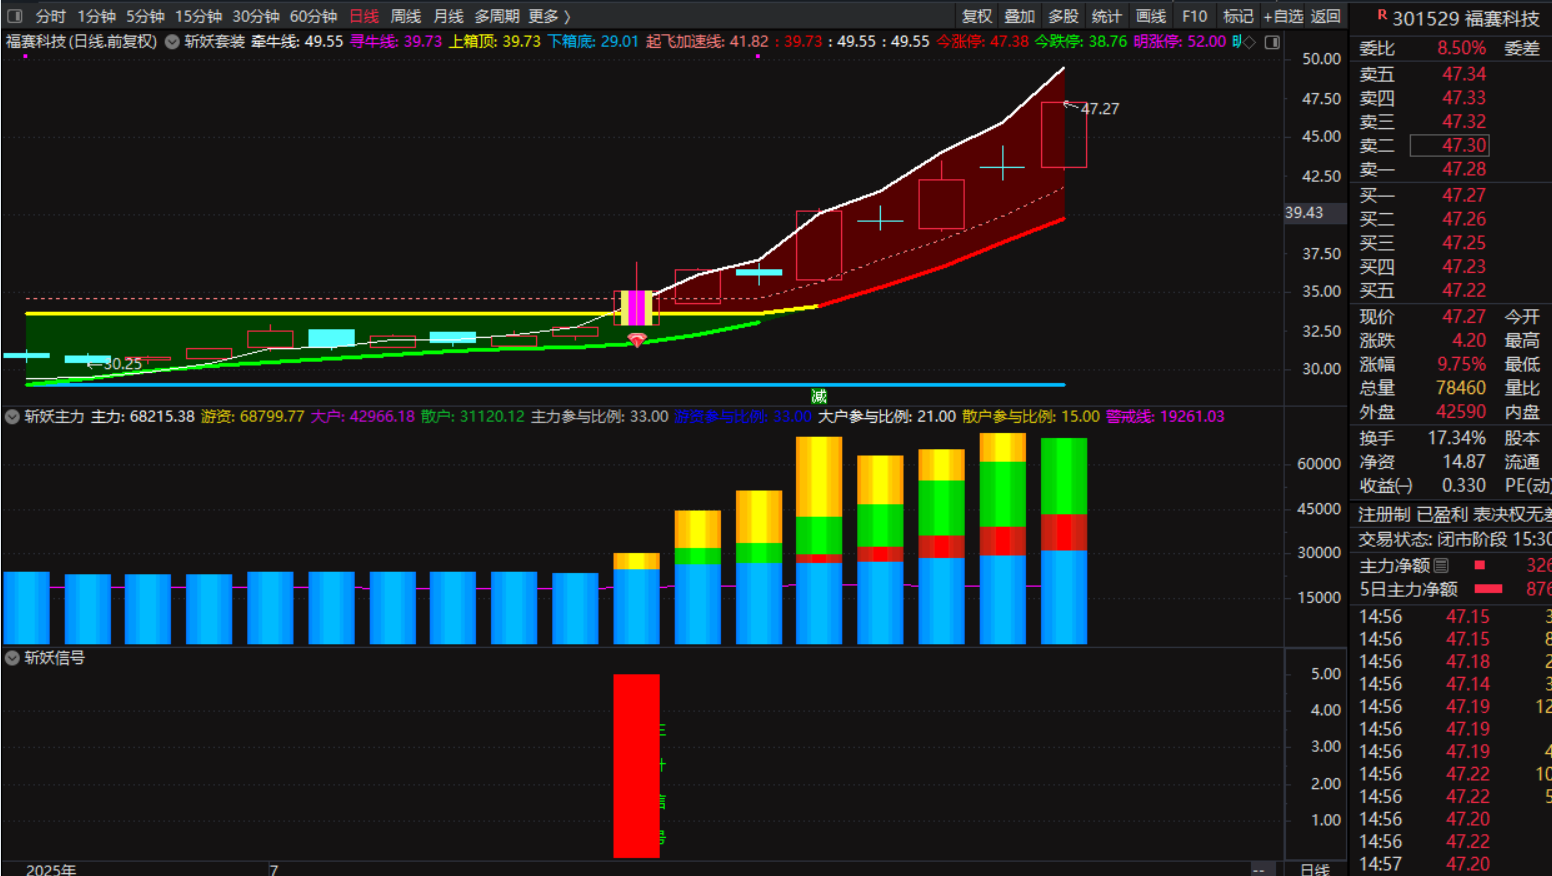The height and width of the screenshot is (876, 1552).
Task: Toggle the left sidebar panel icon
Action: pos(14,16)
